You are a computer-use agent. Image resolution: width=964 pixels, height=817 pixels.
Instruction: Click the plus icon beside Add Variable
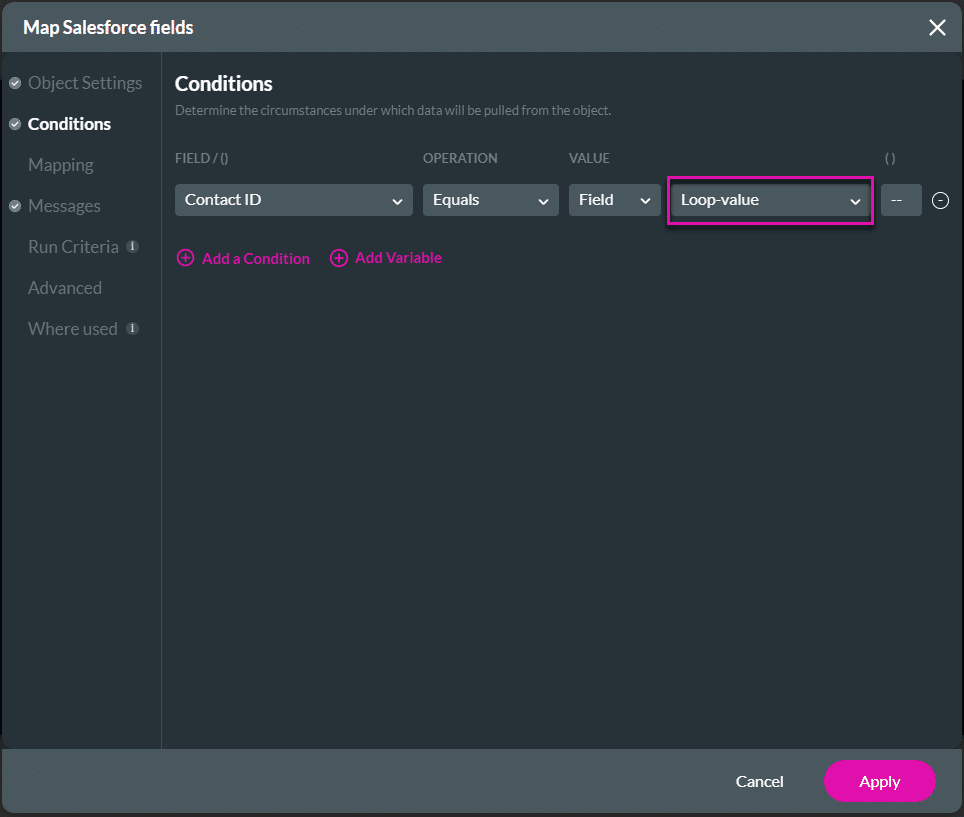click(x=338, y=258)
